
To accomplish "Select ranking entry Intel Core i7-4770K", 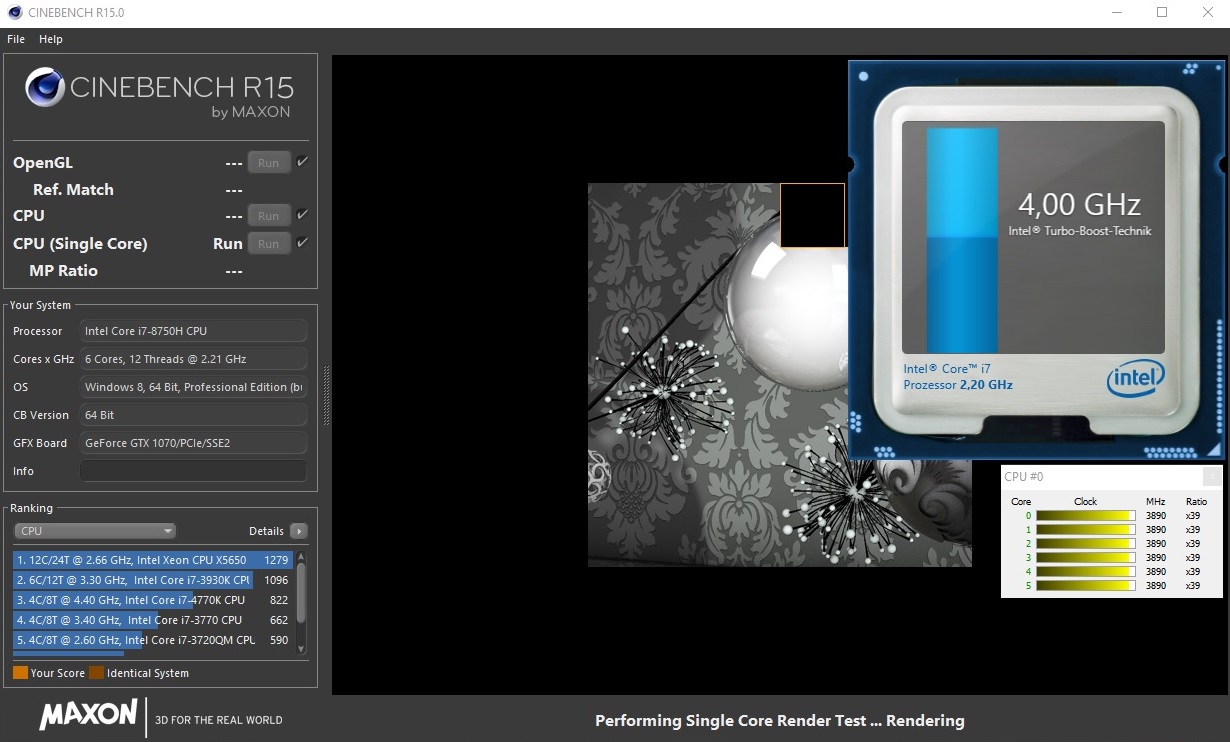I will pos(152,600).
